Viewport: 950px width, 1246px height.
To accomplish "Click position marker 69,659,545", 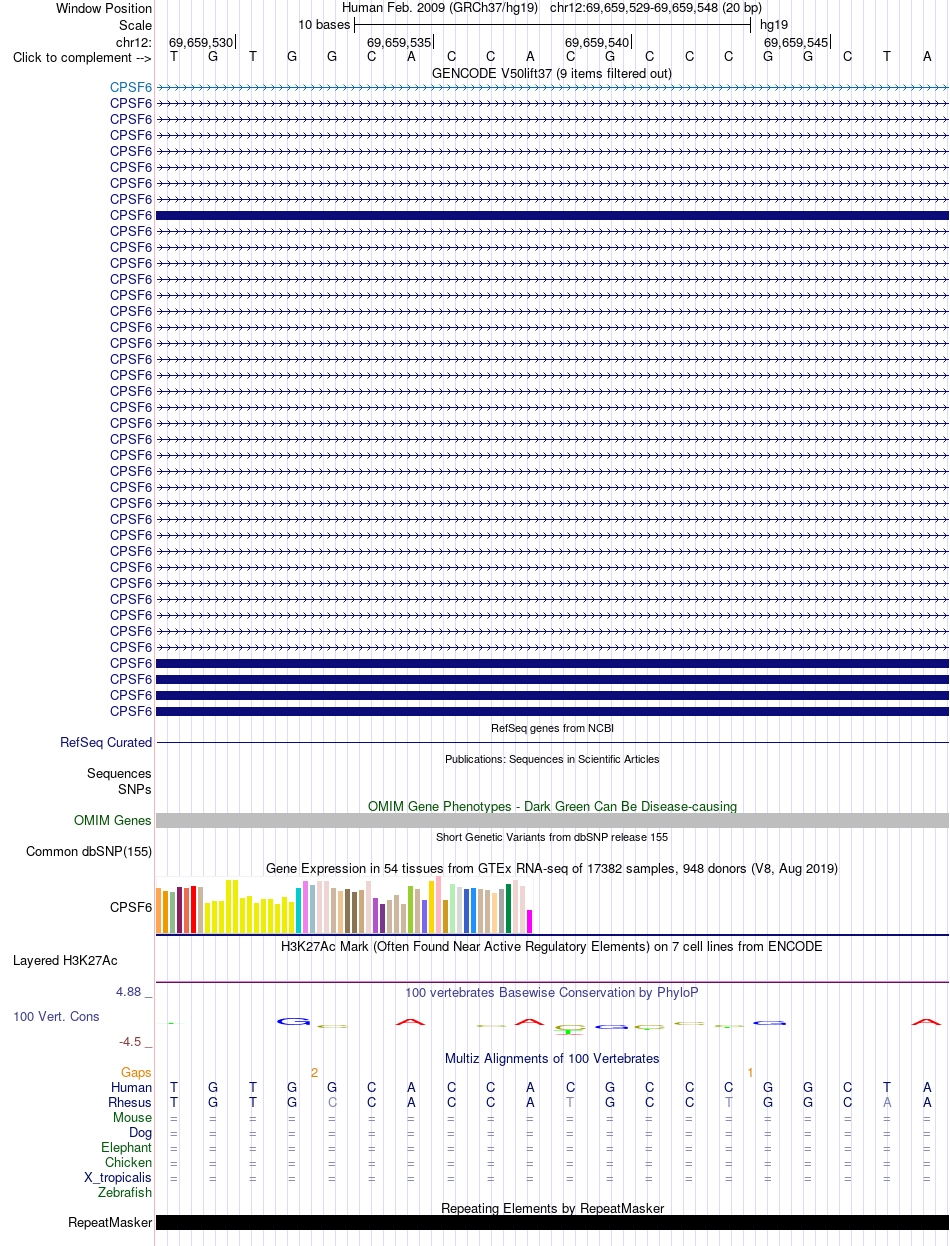I will click(797, 42).
